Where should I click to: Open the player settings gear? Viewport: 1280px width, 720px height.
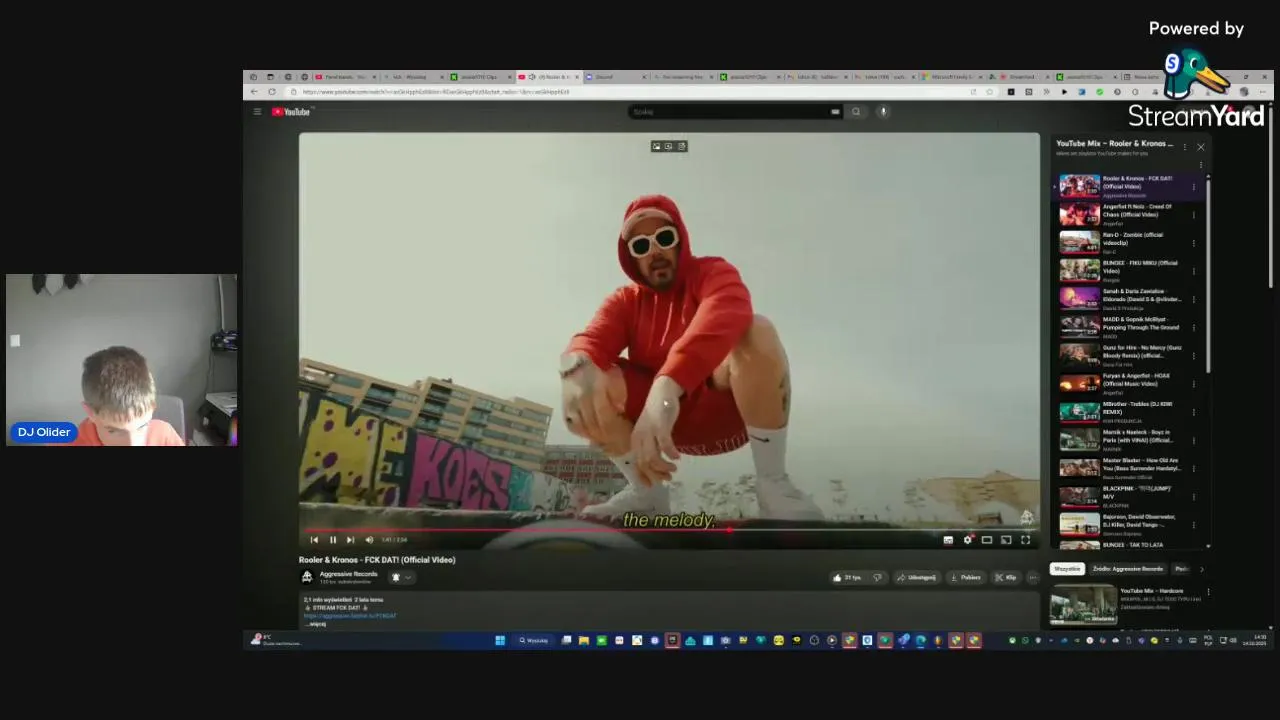(967, 540)
